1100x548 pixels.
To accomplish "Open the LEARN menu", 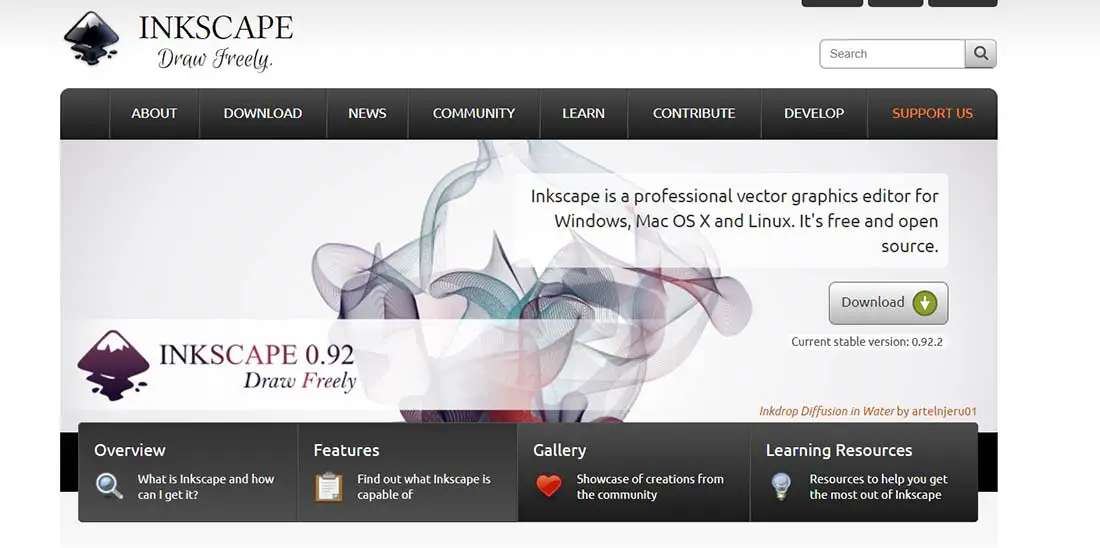I will click(584, 114).
